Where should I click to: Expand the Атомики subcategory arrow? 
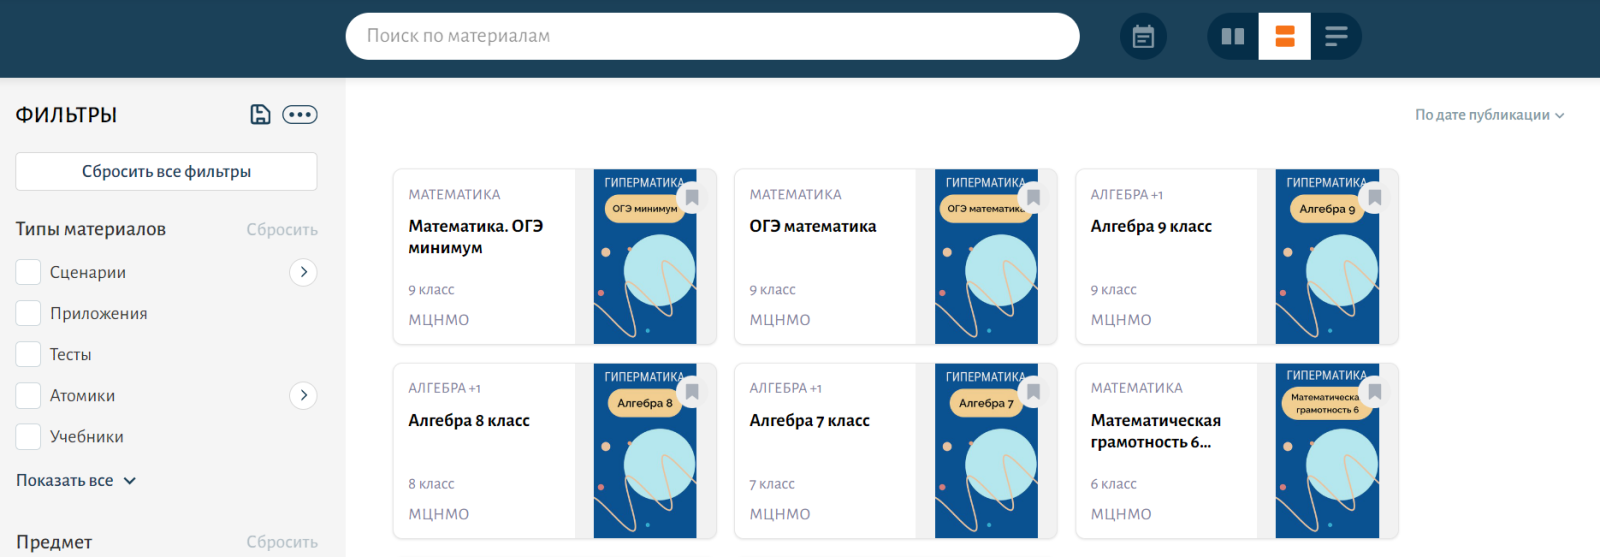pyautogui.click(x=303, y=395)
